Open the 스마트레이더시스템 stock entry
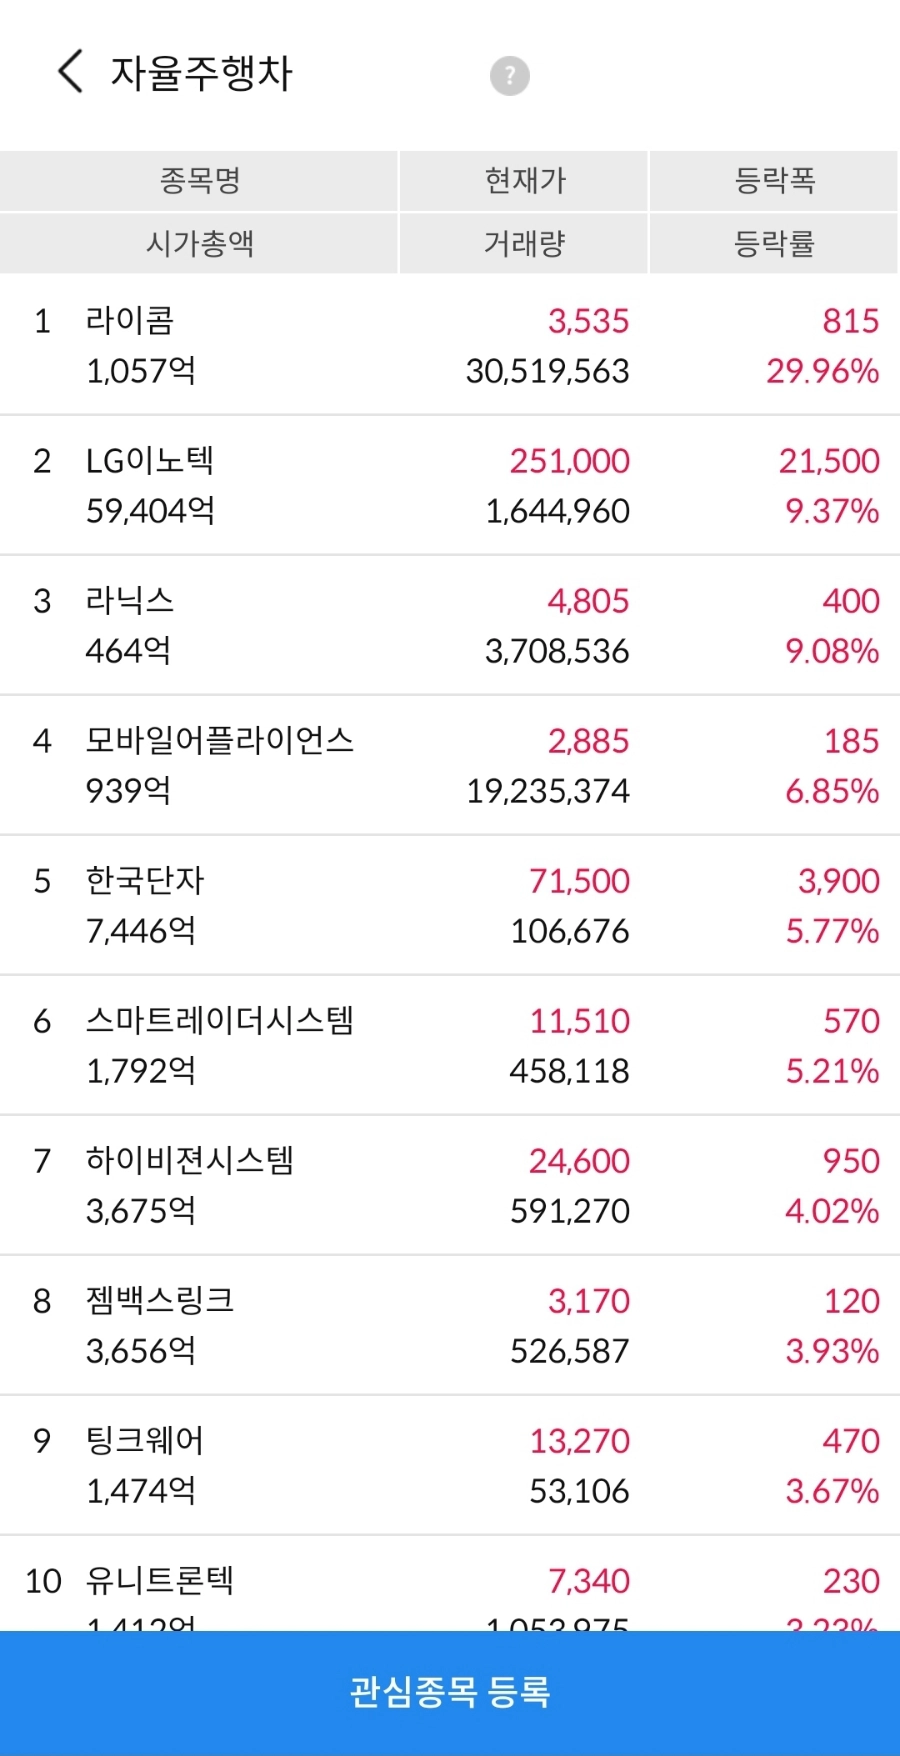Image resolution: width=900 pixels, height=1756 pixels. click(450, 1045)
